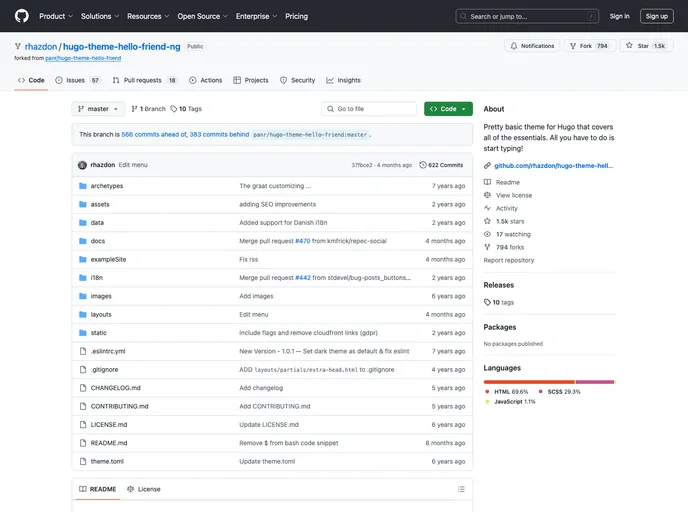Click the commit history clock icon
Viewport: 688px width, 512px height.
click(x=424, y=165)
